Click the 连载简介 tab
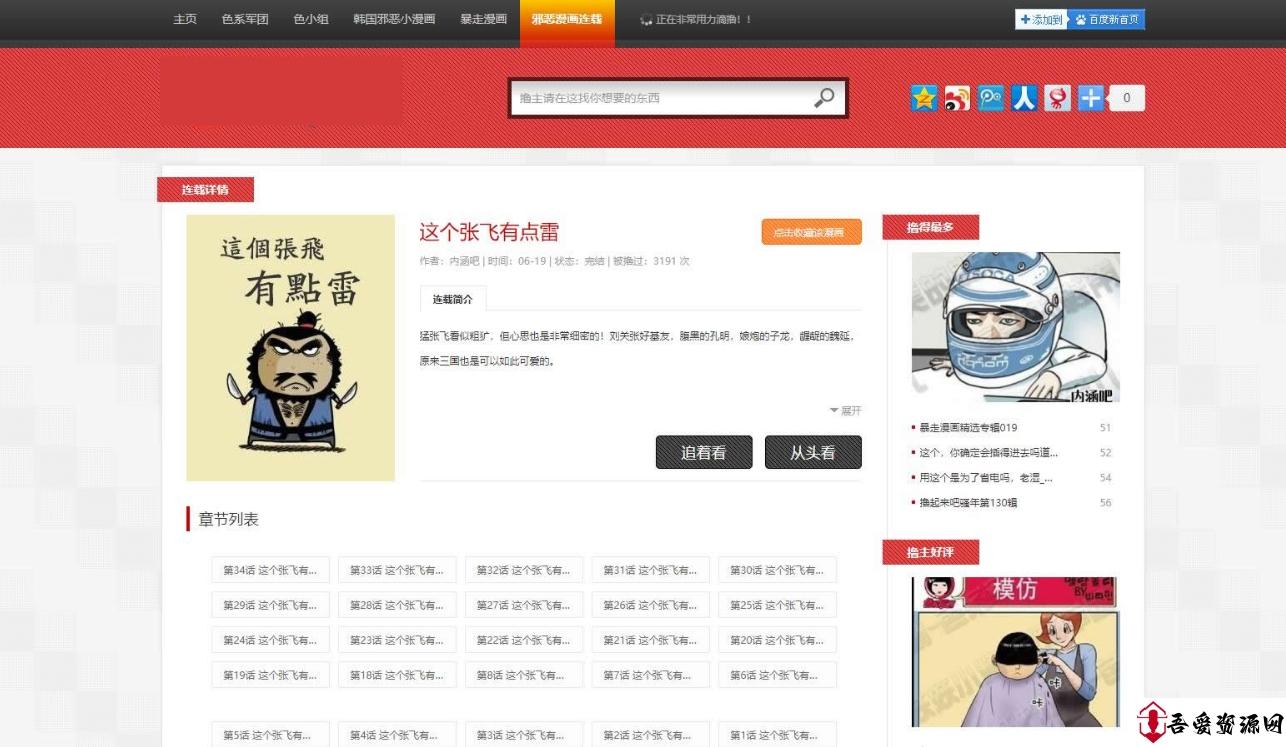Viewport: 1286px width, 747px height. coord(453,299)
